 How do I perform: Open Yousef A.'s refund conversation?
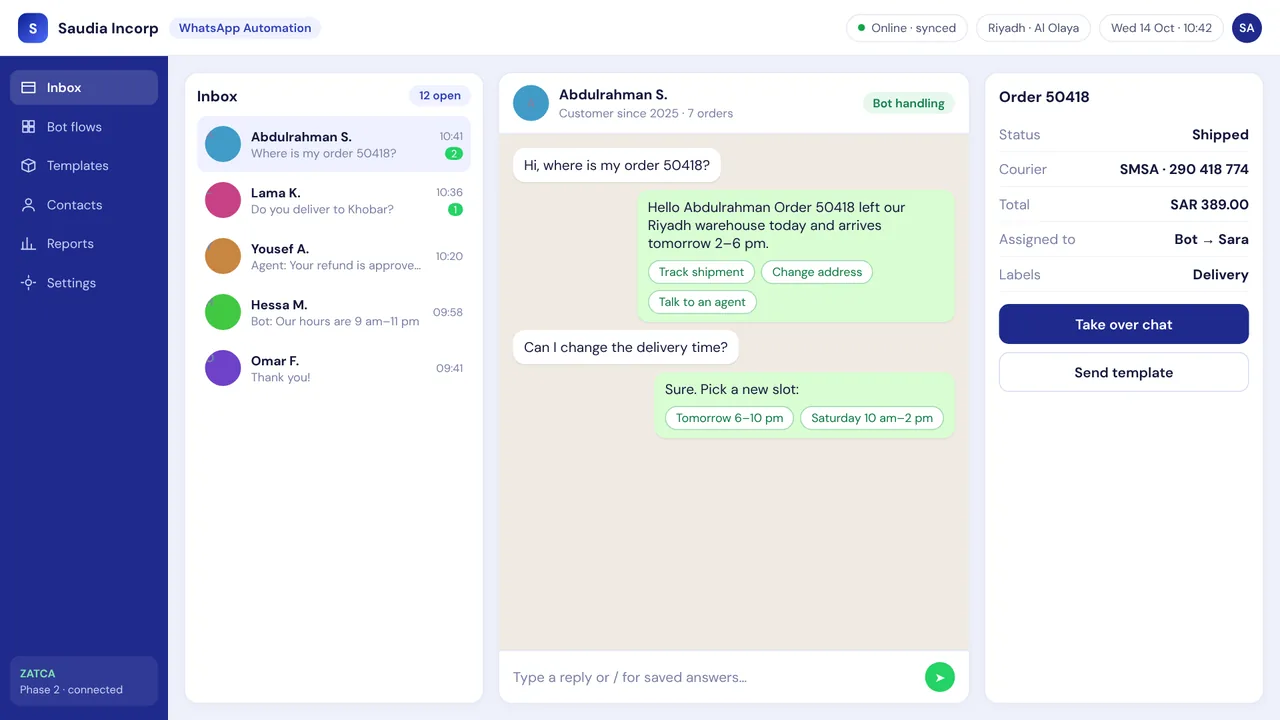[334, 256]
